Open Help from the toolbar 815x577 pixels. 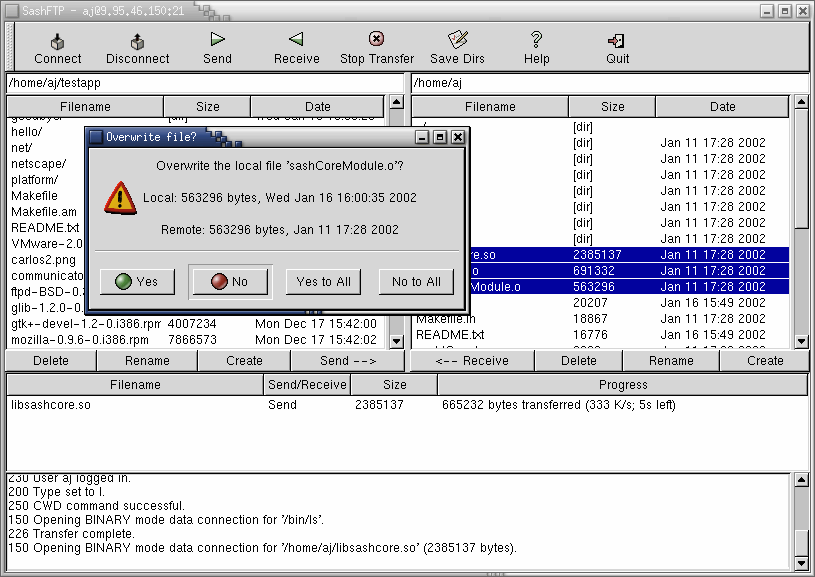(536, 40)
